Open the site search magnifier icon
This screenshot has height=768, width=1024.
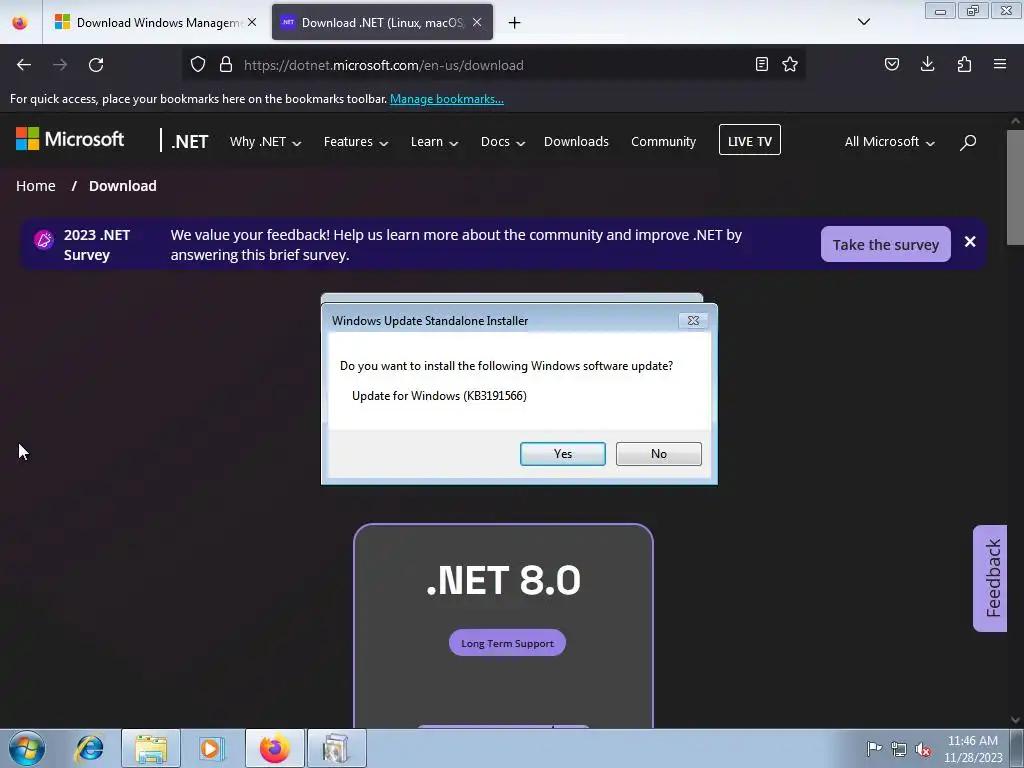tap(968, 142)
